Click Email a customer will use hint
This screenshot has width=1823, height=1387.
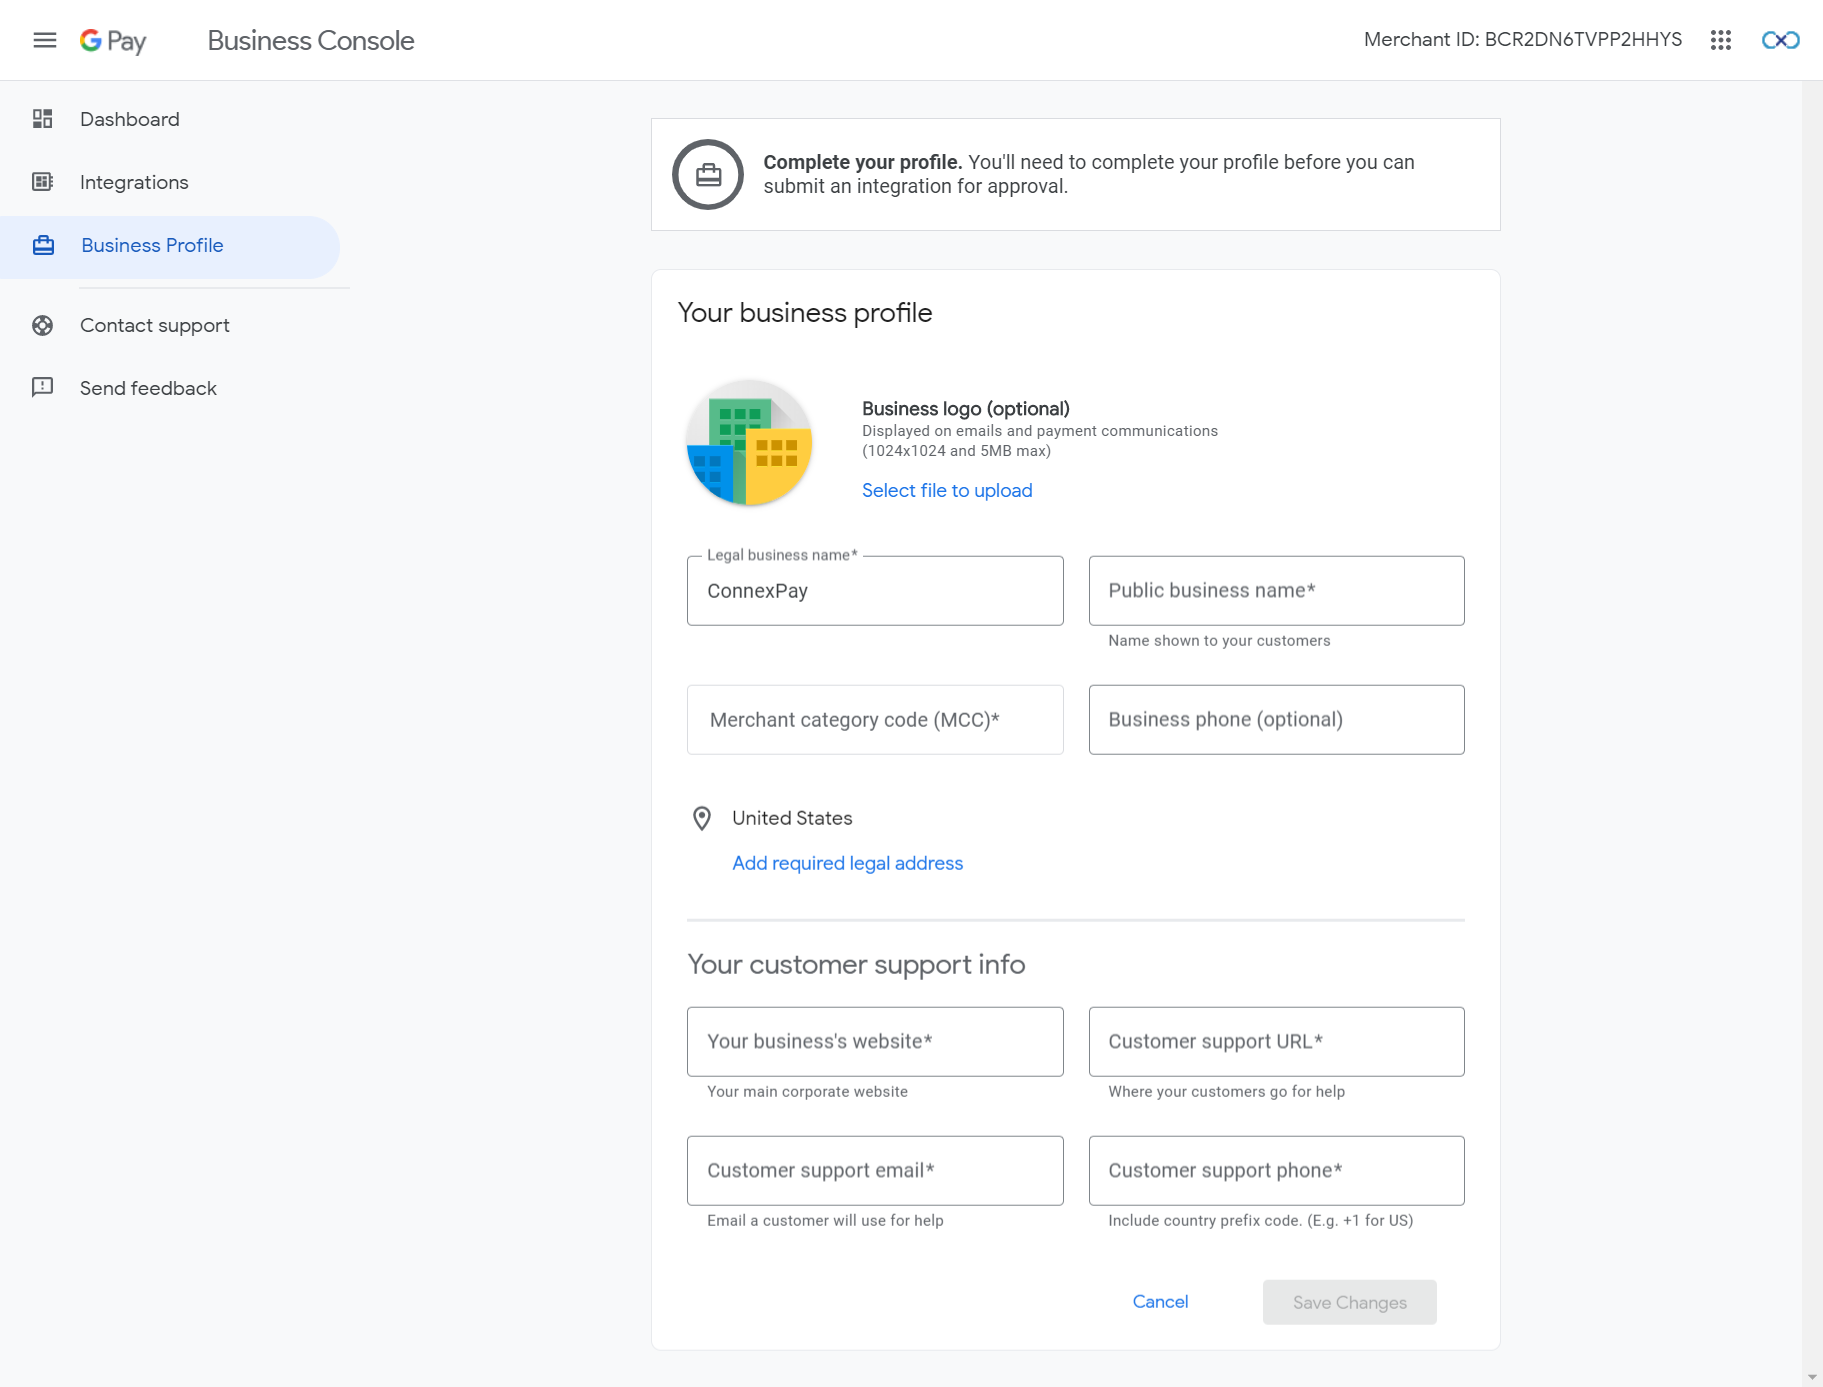click(825, 1221)
